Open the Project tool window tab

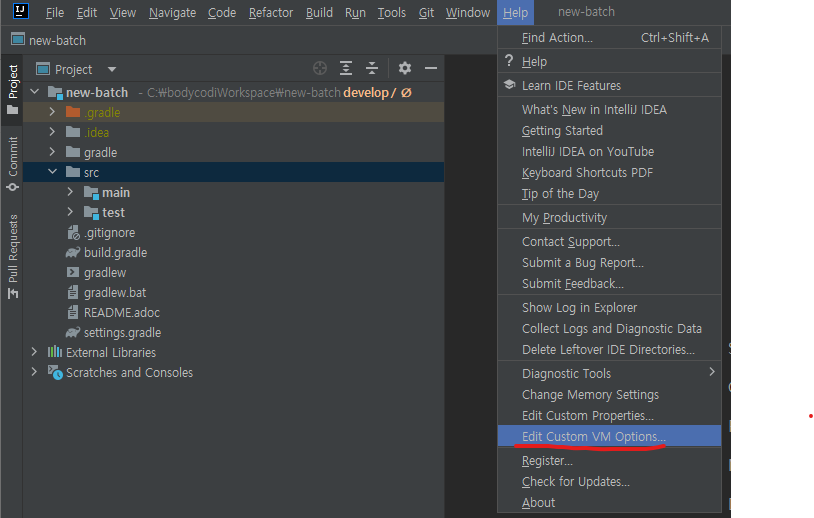click(x=12, y=89)
